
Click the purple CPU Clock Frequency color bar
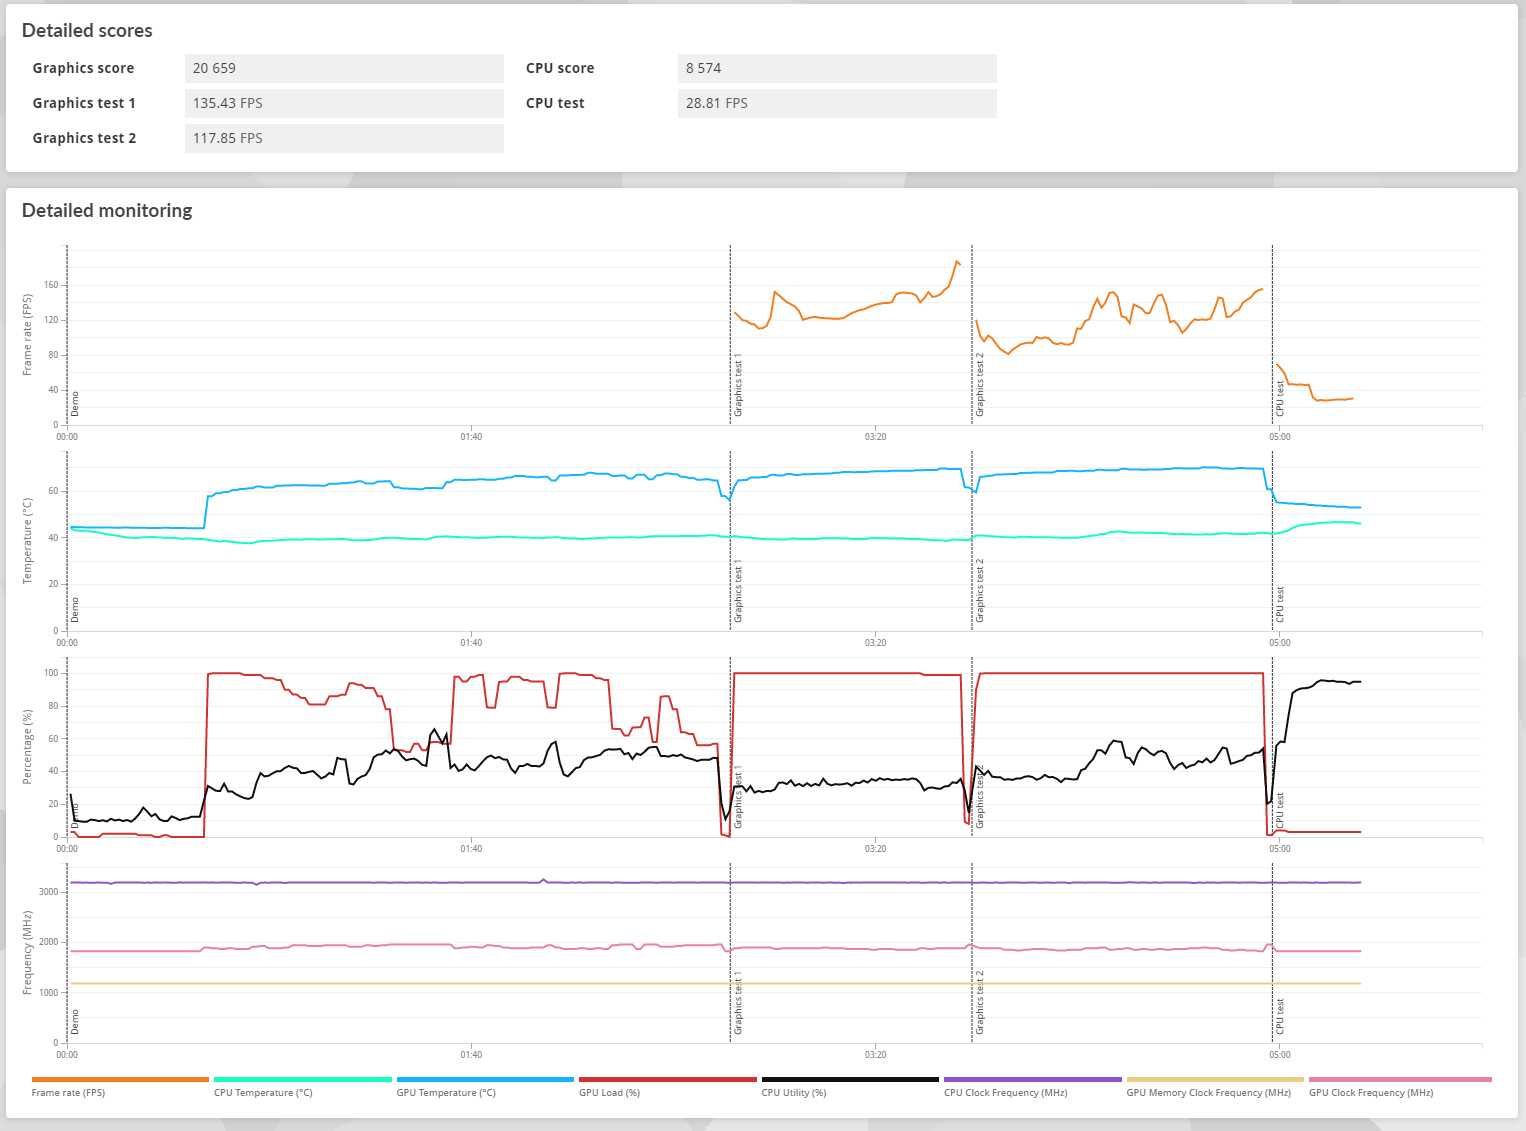tap(1033, 1080)
